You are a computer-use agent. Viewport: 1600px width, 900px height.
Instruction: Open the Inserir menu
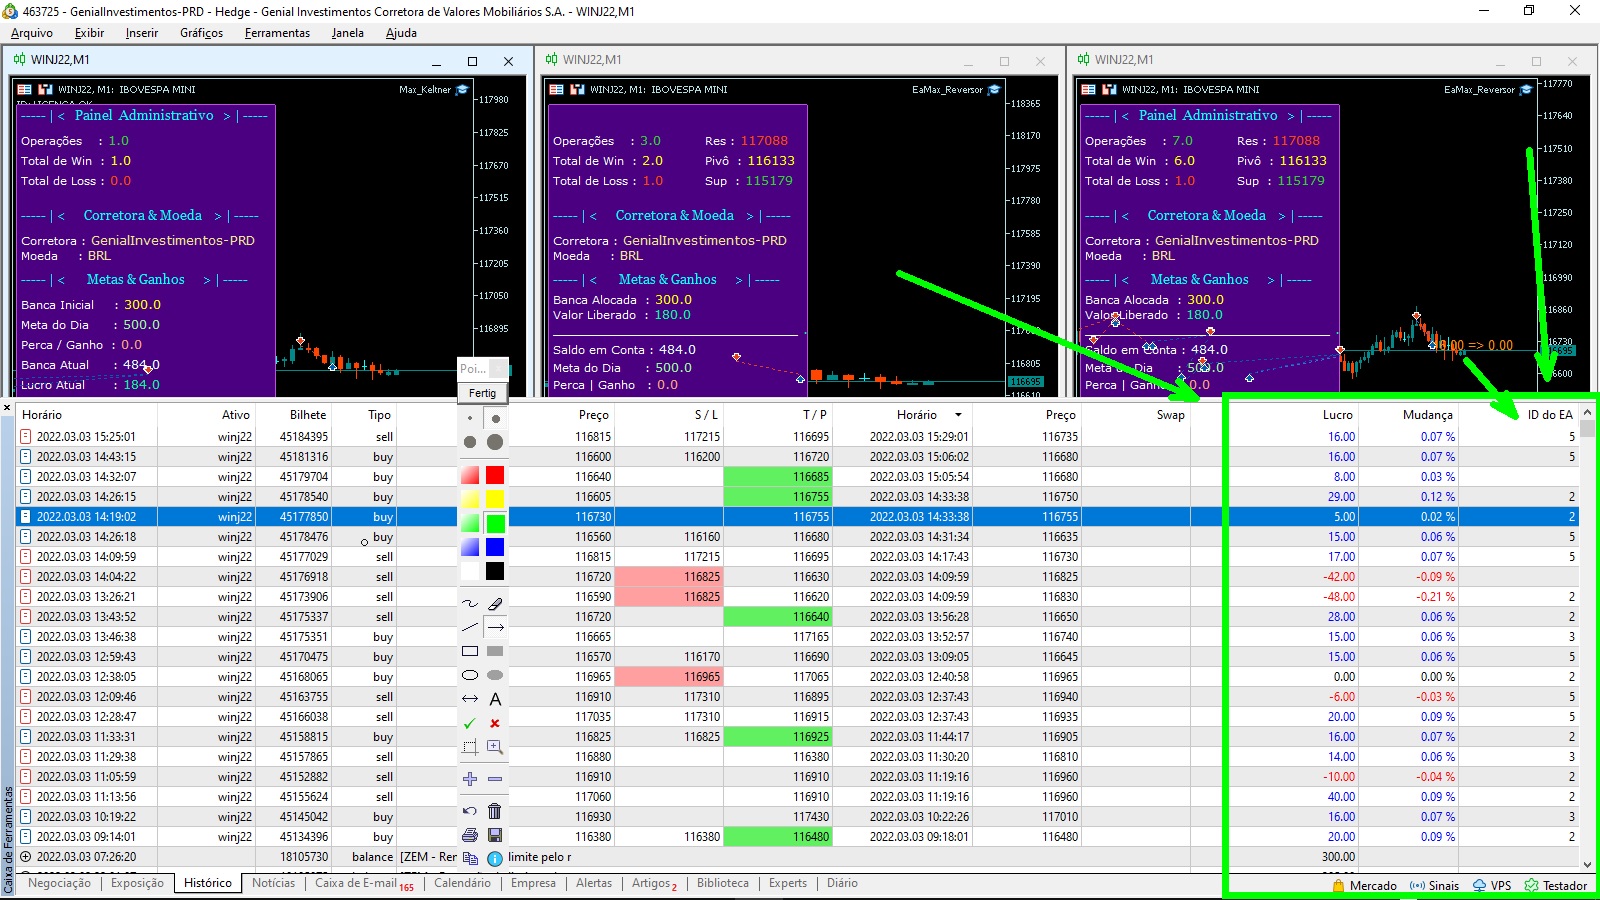[x=142, y=33]
